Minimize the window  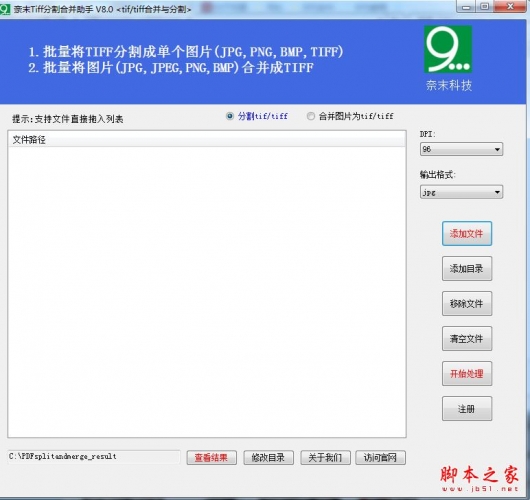[x=466, y=7]
